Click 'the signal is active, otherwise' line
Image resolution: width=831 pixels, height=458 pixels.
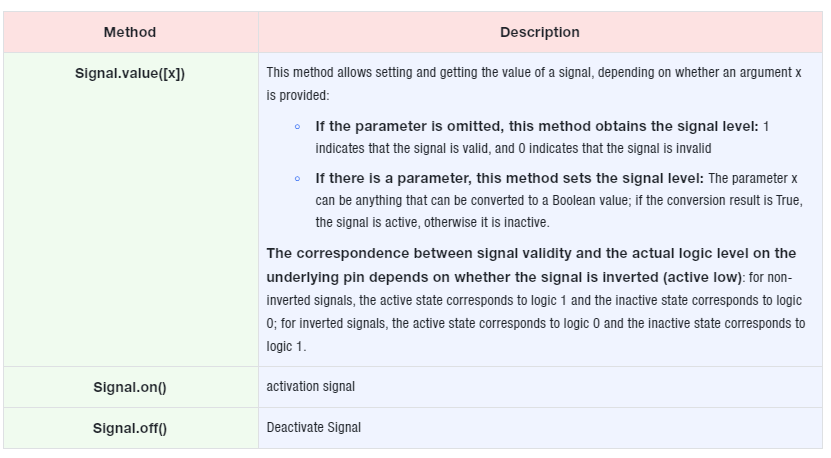432,222
